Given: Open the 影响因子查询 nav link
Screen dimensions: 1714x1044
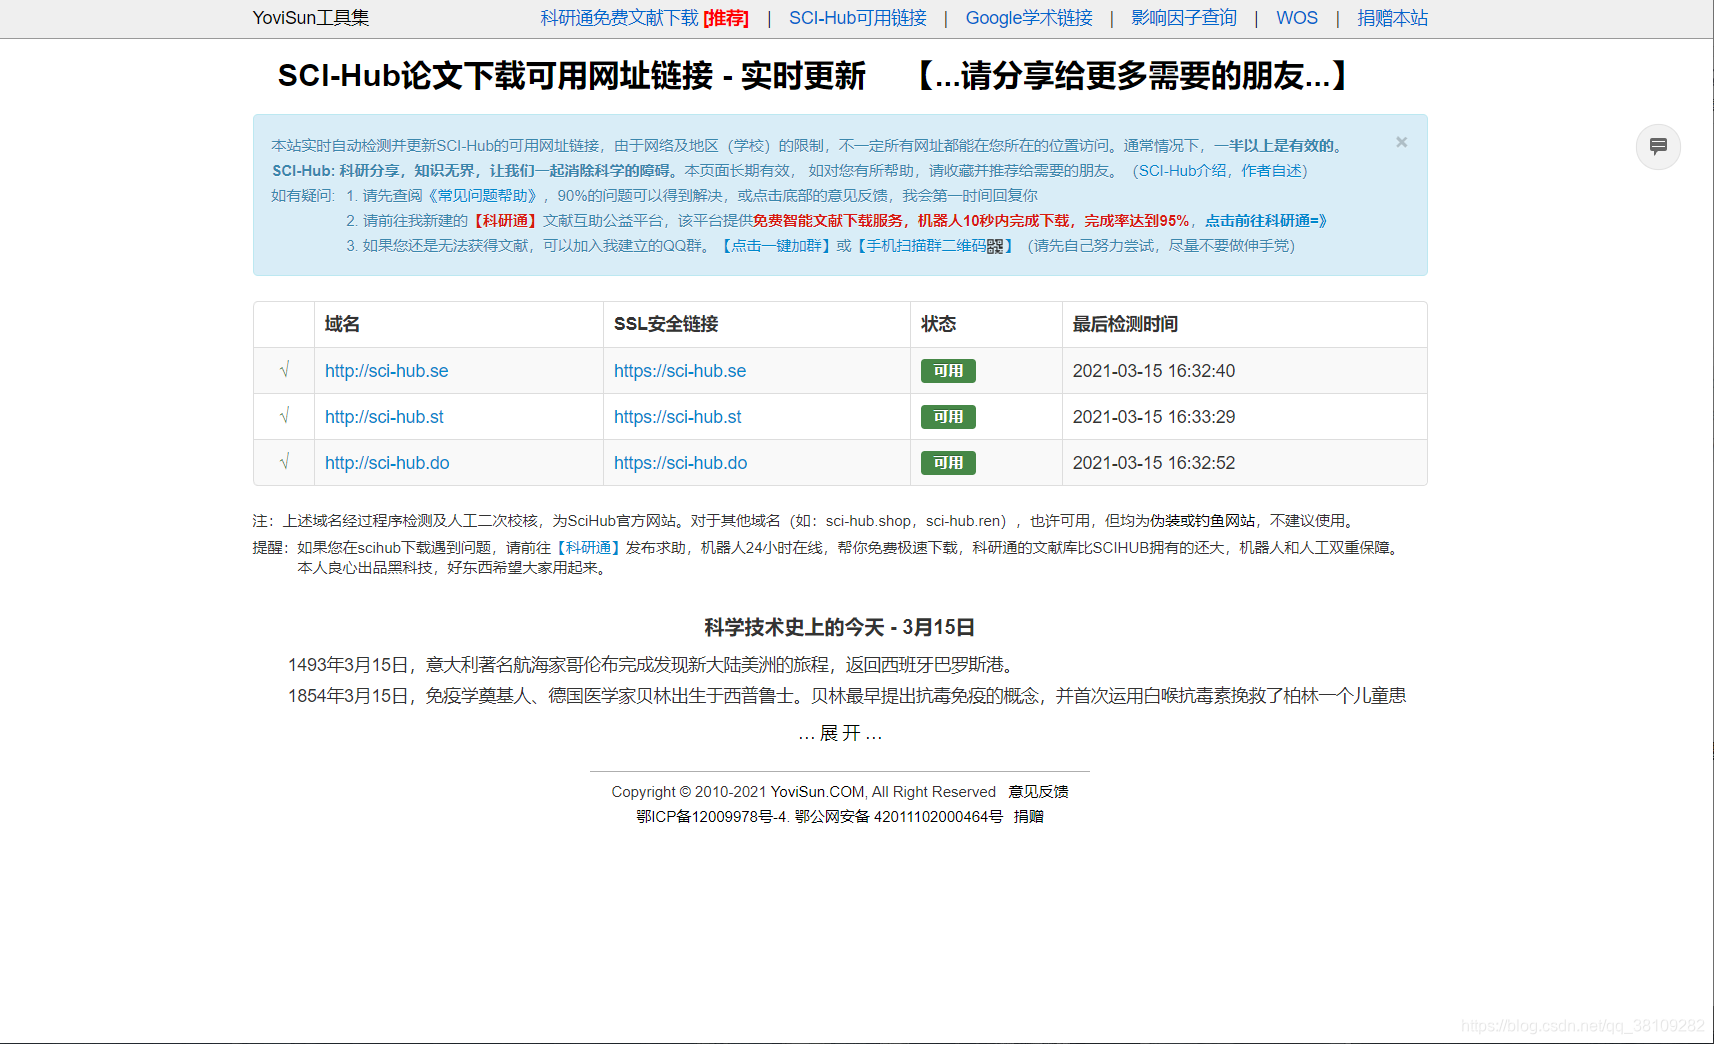Looking at the screenshot, I should coord(1184,18).
